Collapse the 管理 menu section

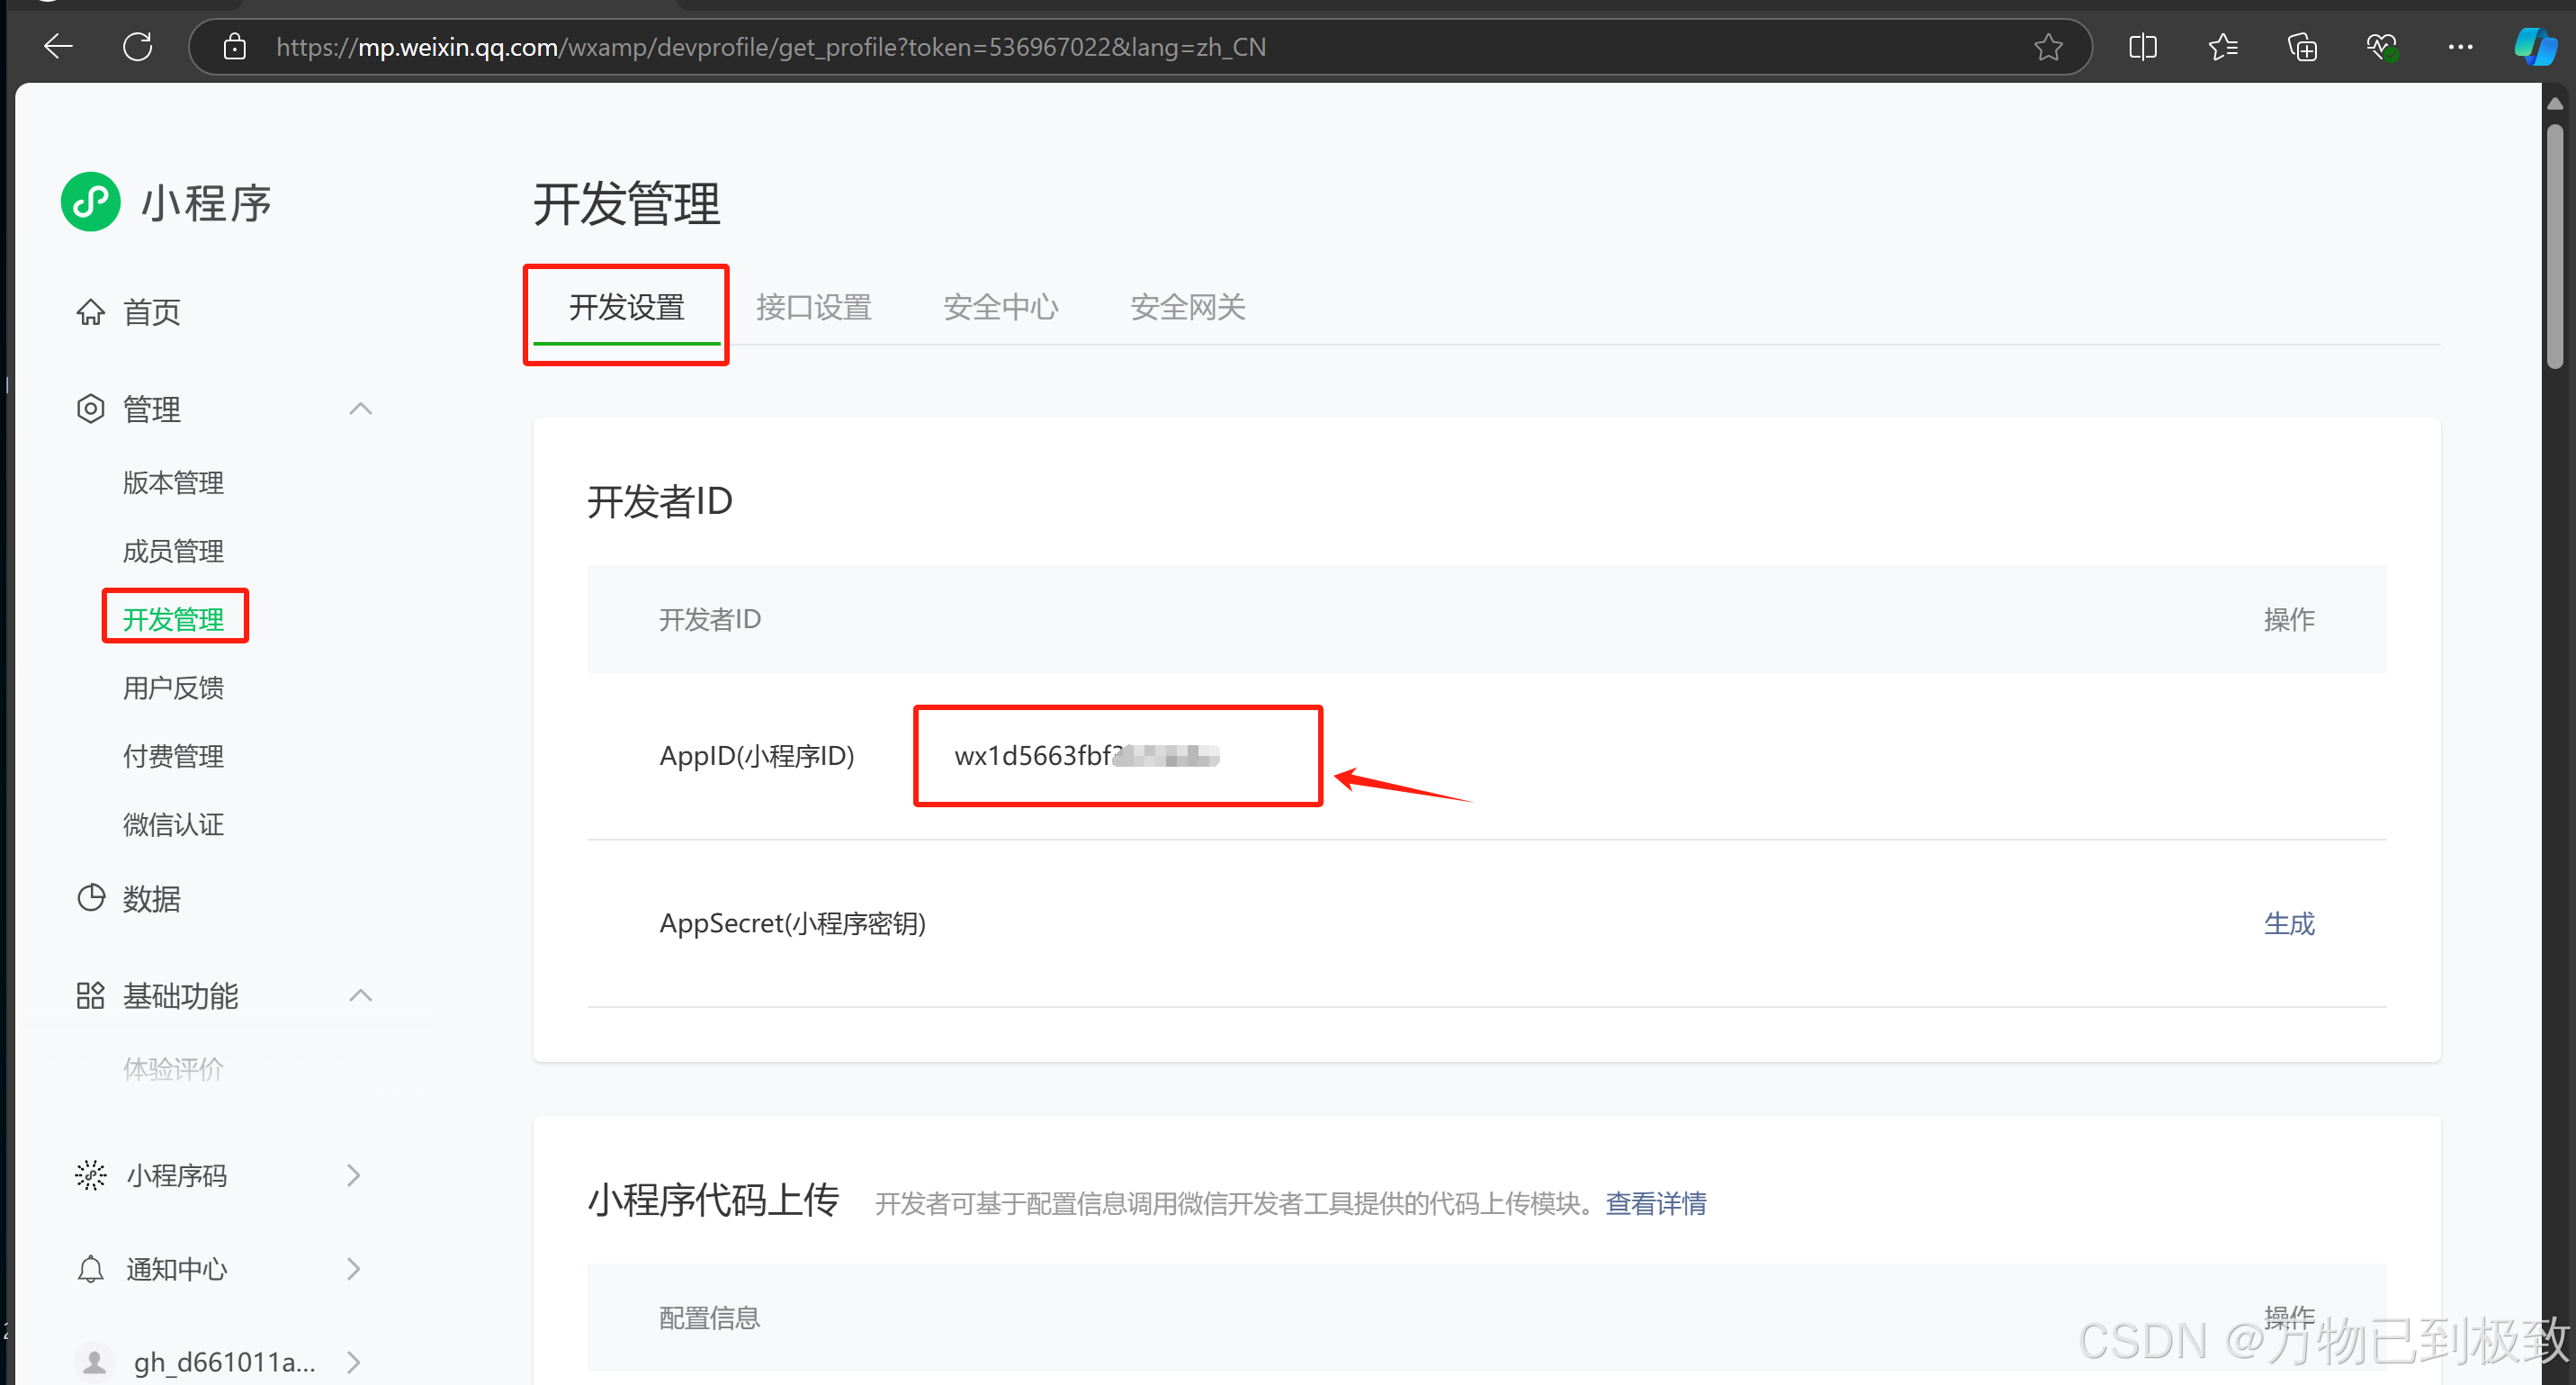click(360, 408)
